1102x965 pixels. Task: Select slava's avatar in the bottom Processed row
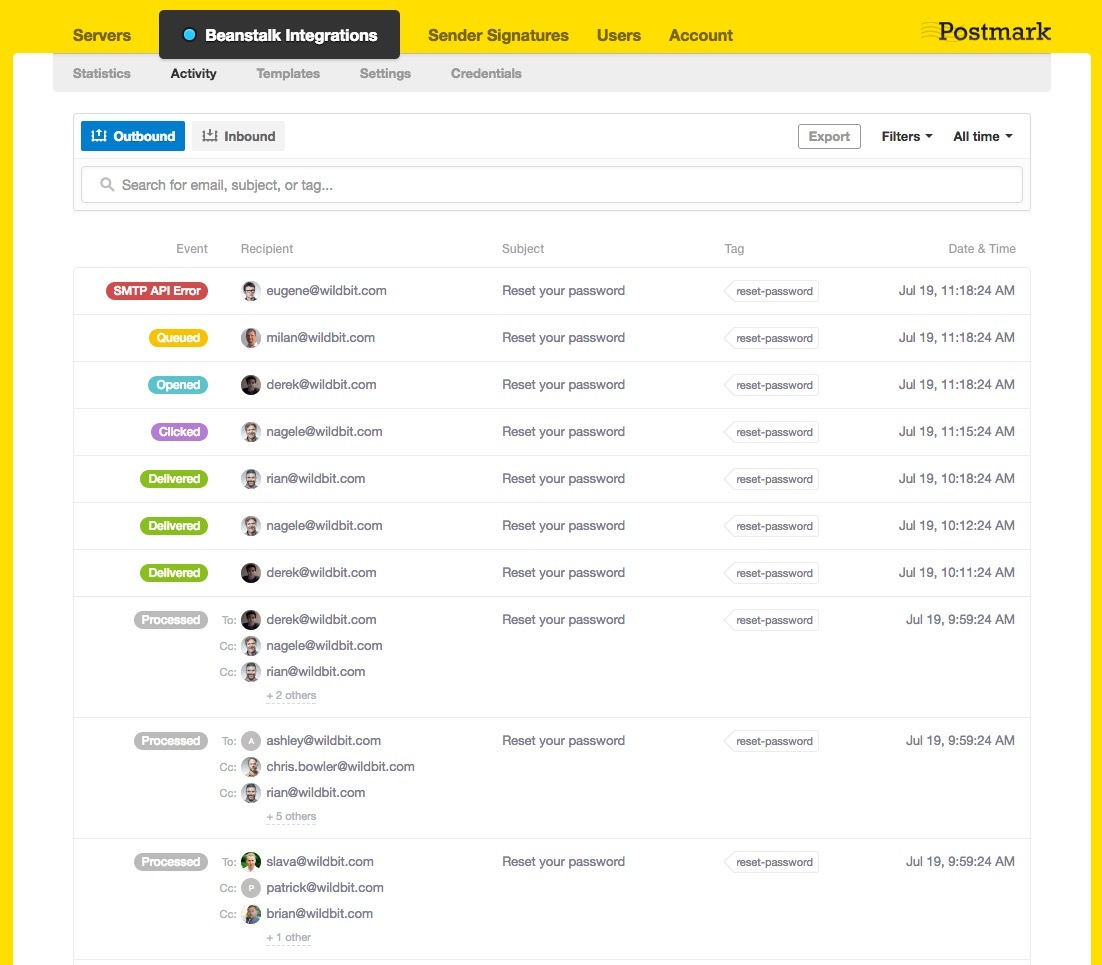[x=250, y=861]
